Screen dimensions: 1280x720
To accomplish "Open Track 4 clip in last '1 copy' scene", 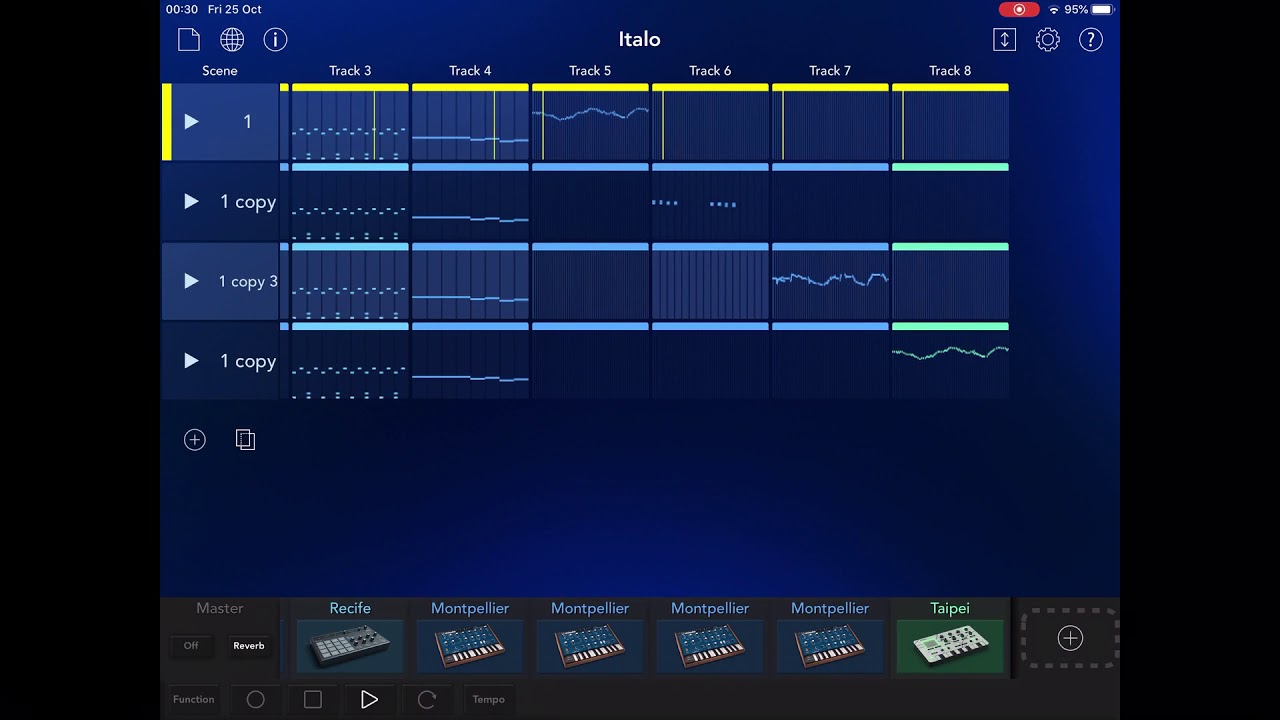I will (470, 361).
